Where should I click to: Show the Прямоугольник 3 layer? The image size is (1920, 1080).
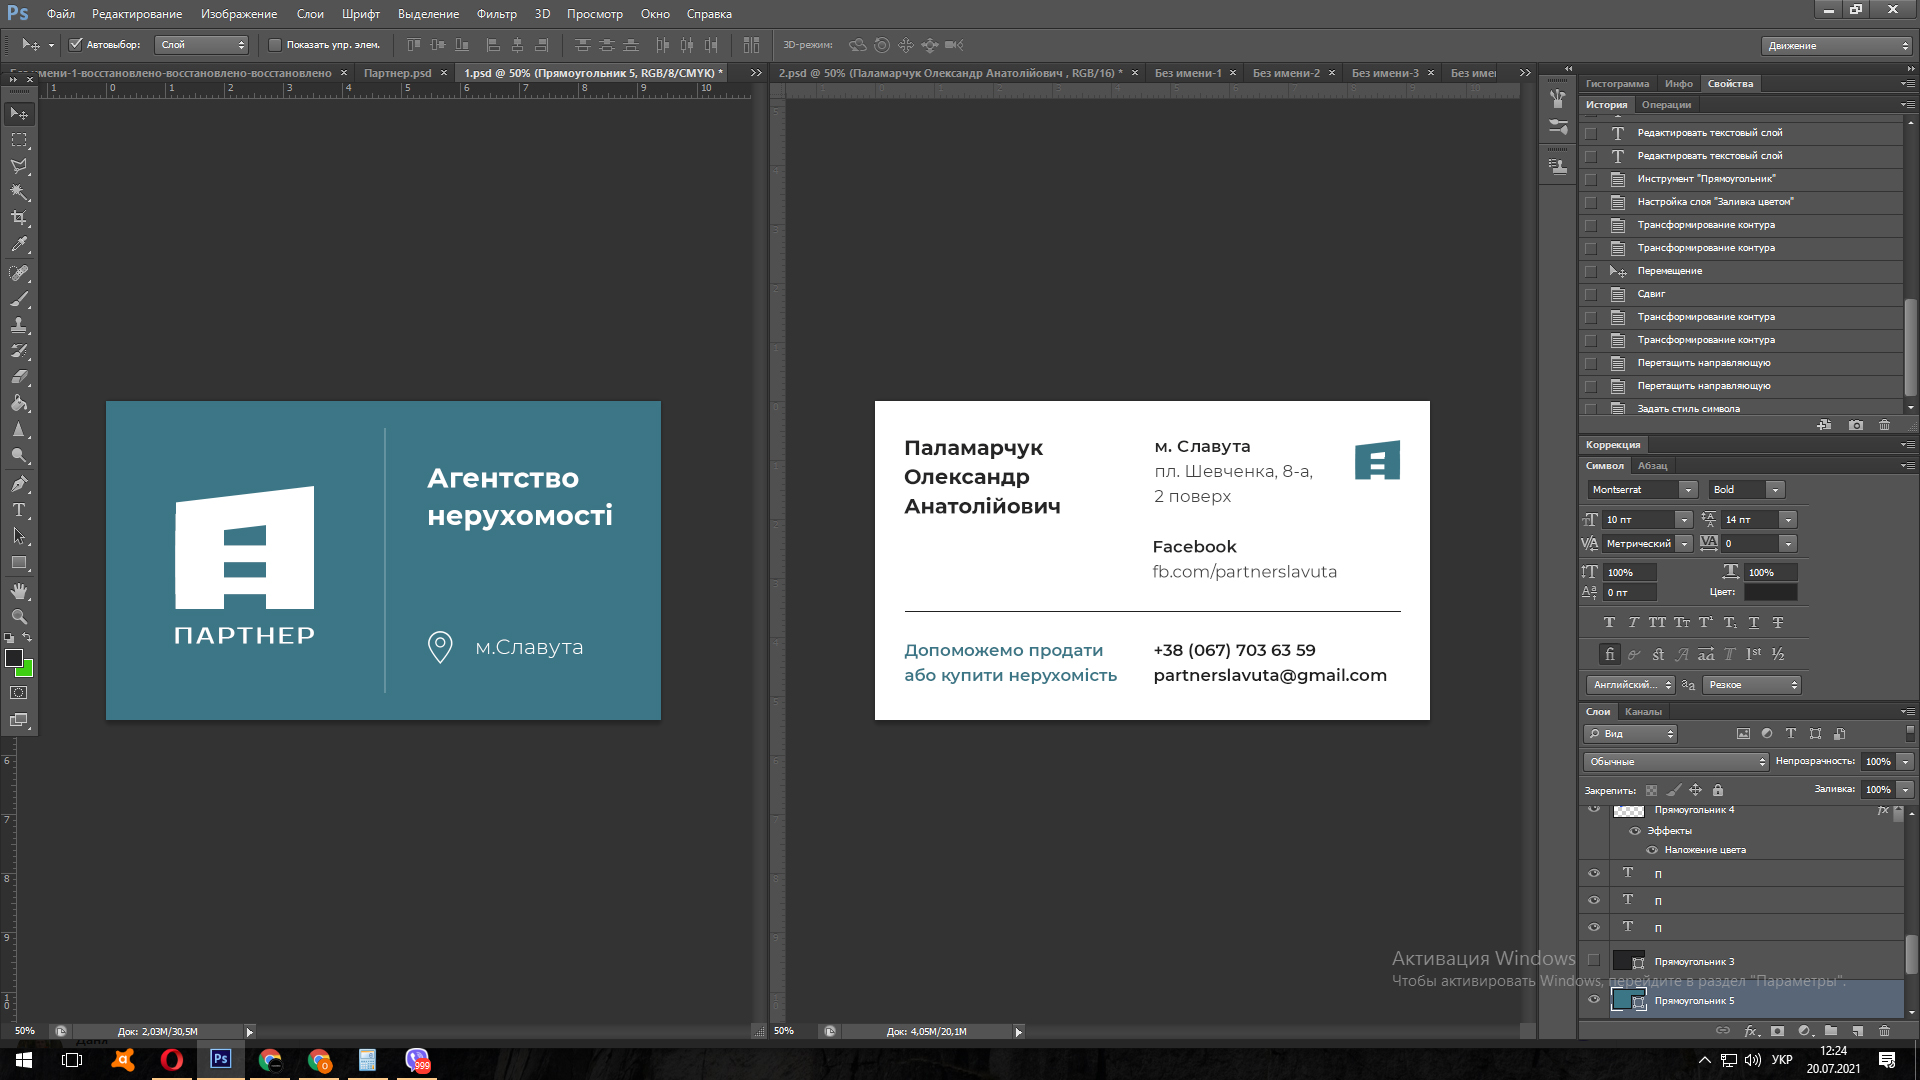point(1594,961)
